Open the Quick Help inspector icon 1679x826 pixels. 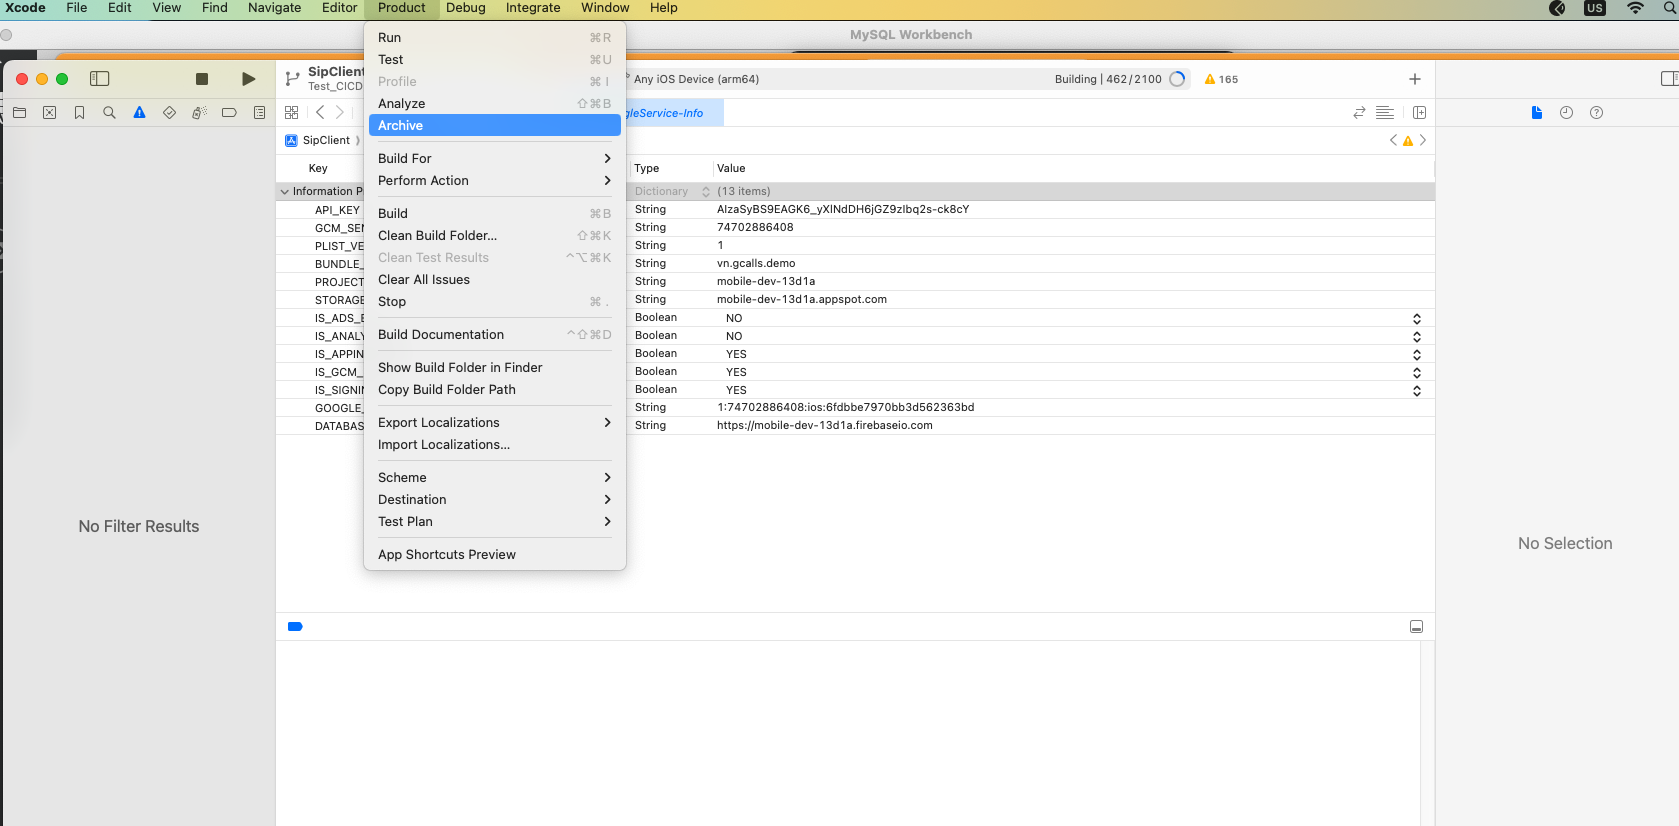[1596, 113]
